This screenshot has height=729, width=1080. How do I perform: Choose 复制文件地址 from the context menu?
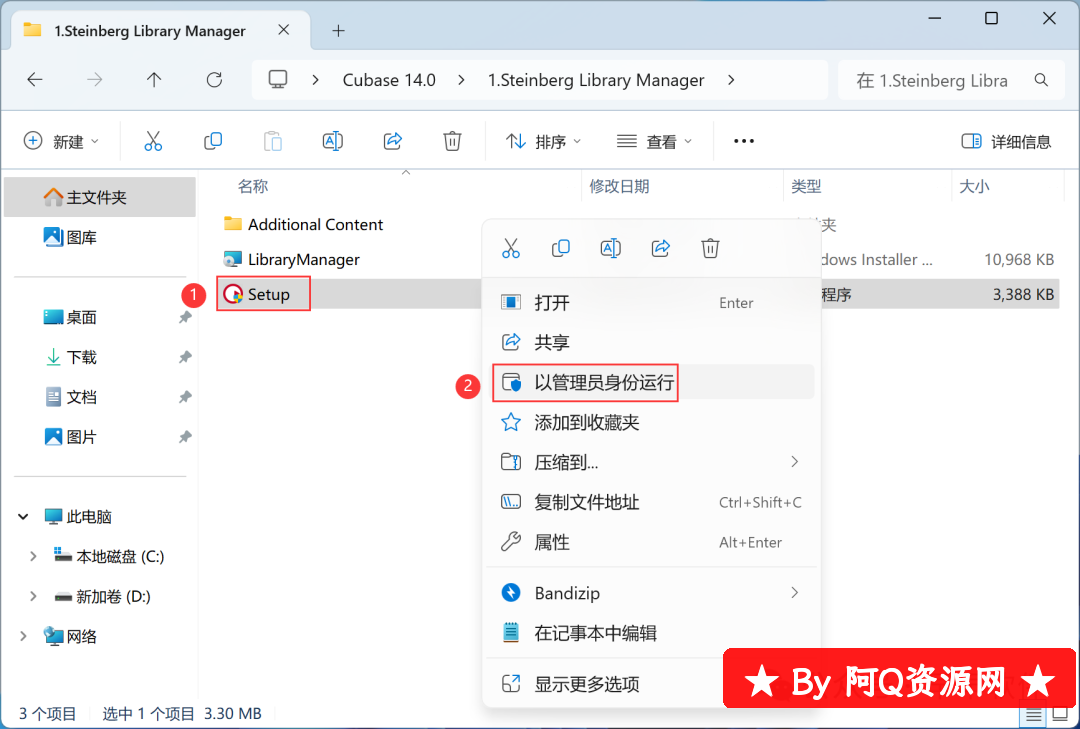[x=653, y=502]
